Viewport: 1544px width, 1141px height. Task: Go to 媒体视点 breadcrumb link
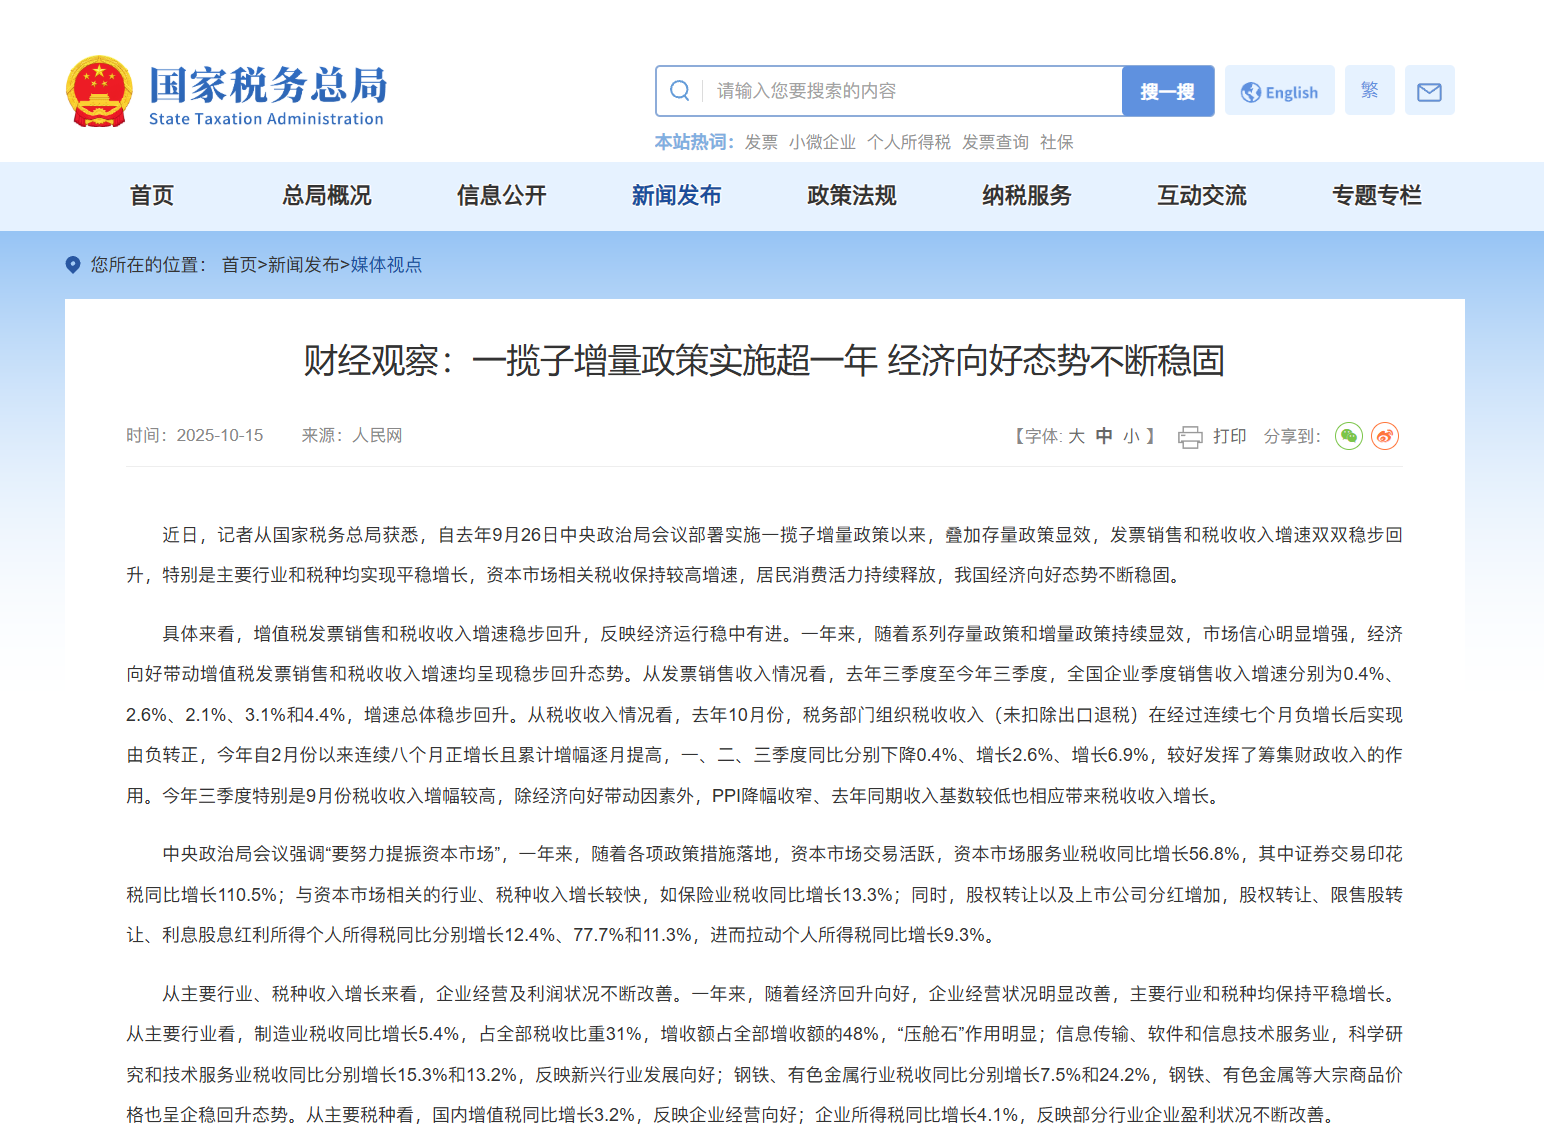pos(386,265)
